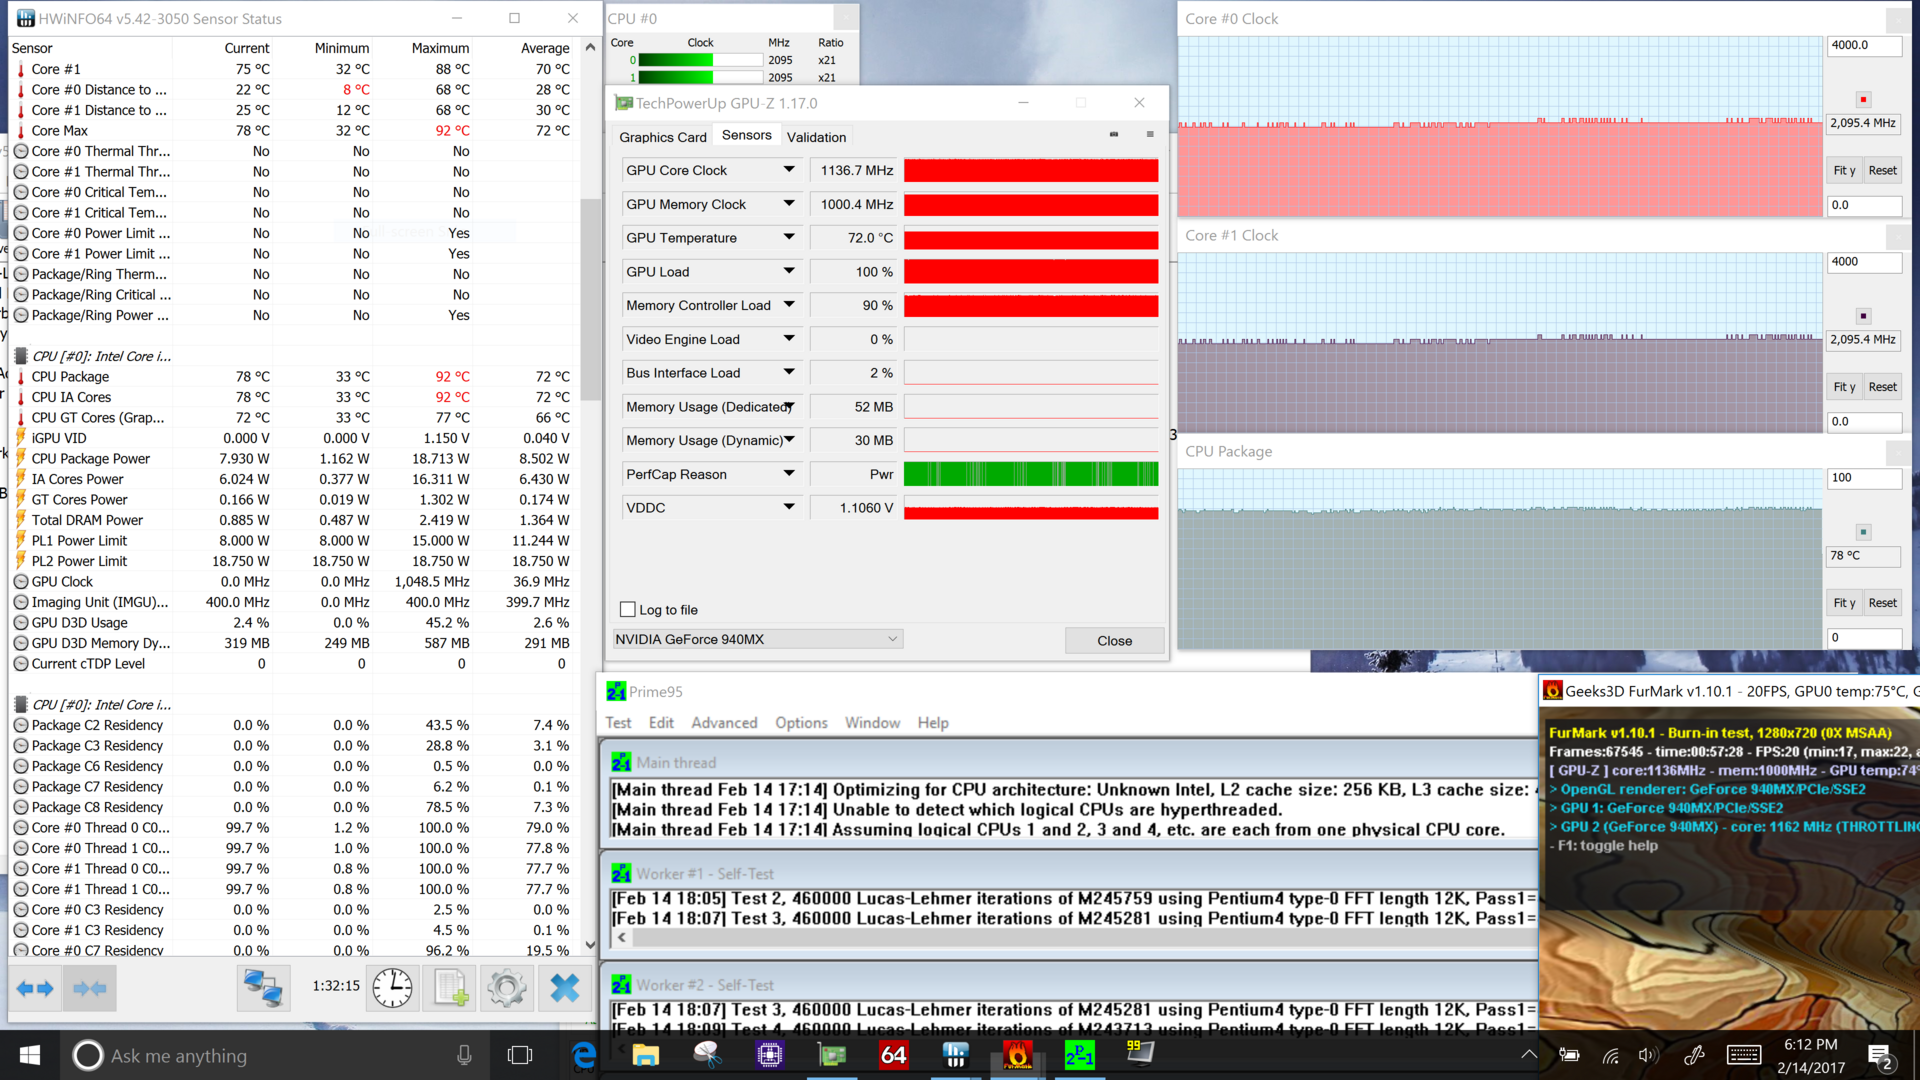Click the expand columns arrows icon in HWiNFO
Screen dimensions: 1920x1080
pos(36,988)
